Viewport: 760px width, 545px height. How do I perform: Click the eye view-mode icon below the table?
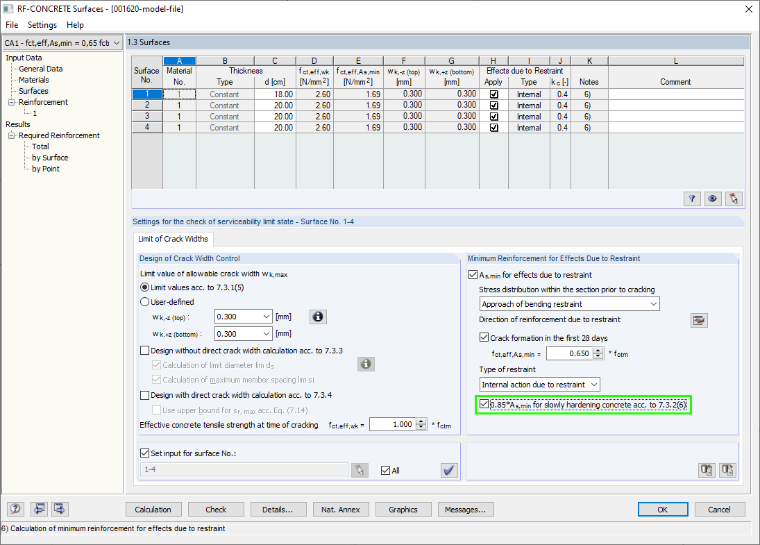coord(712,198)
